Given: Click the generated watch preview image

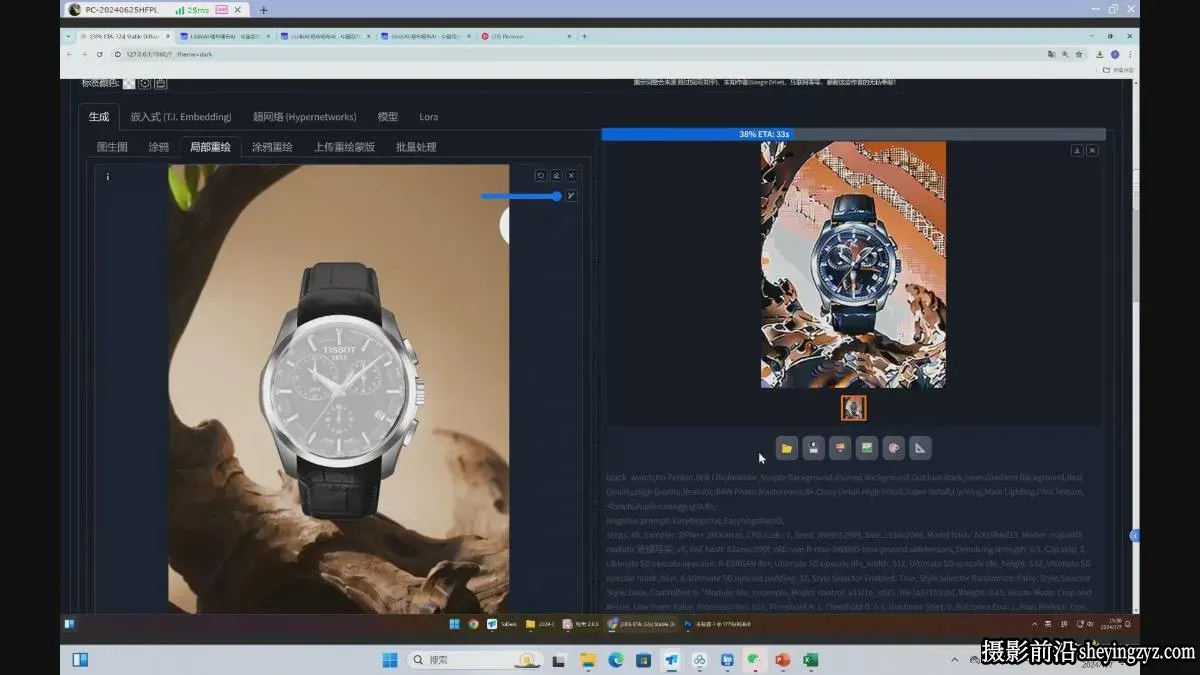Looking at the screenshot, I should (x=853, y=265).
